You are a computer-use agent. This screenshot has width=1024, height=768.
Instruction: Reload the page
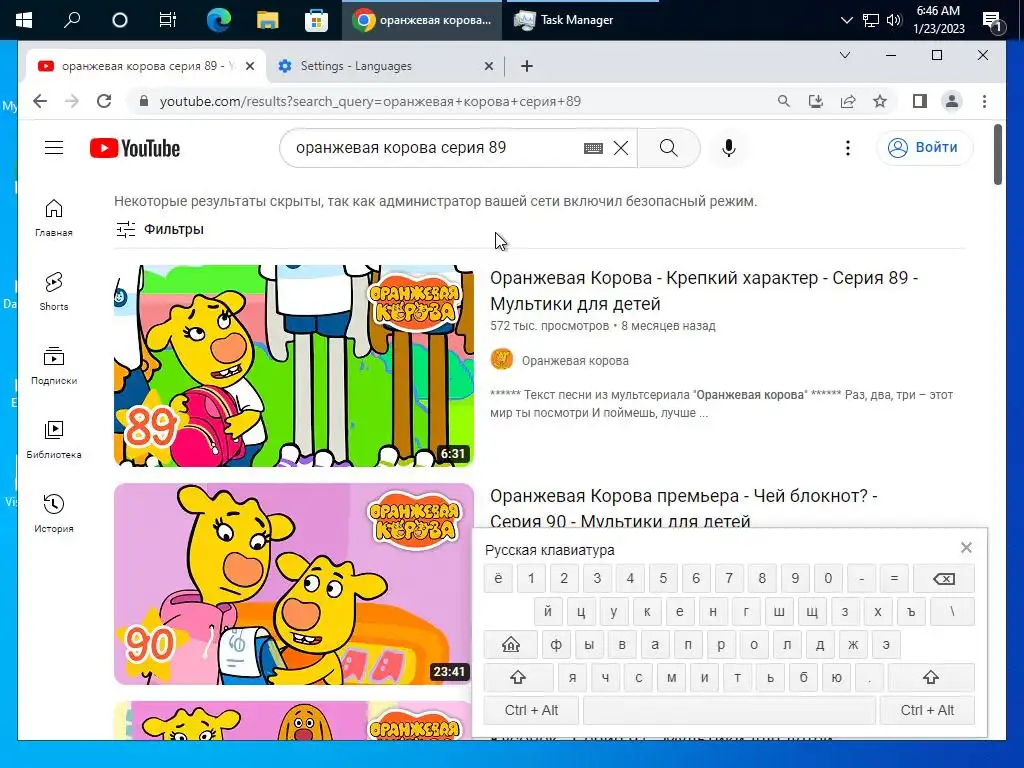click(104, 101)
